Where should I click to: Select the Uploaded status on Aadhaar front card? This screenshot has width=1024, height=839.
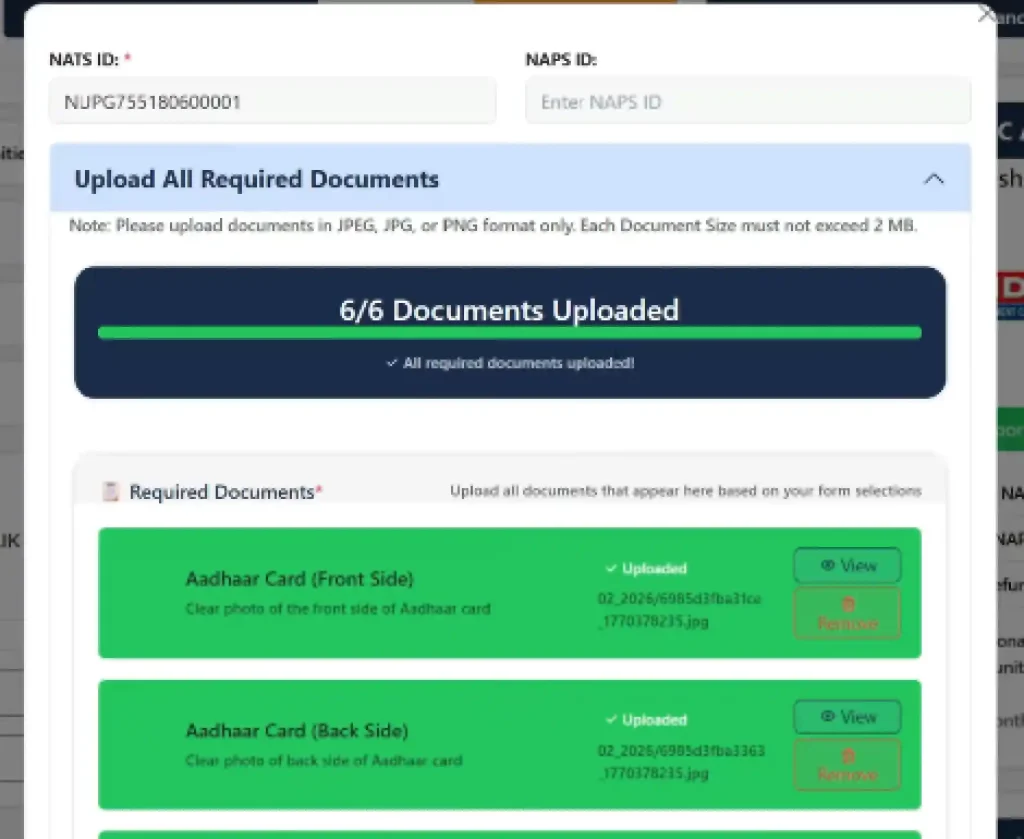648,568
